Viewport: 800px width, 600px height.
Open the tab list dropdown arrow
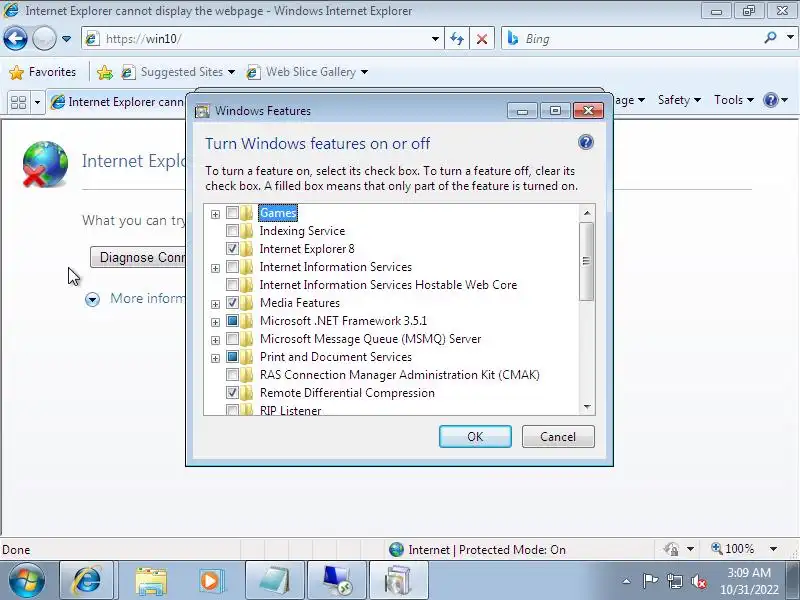[x=37, y=102]
